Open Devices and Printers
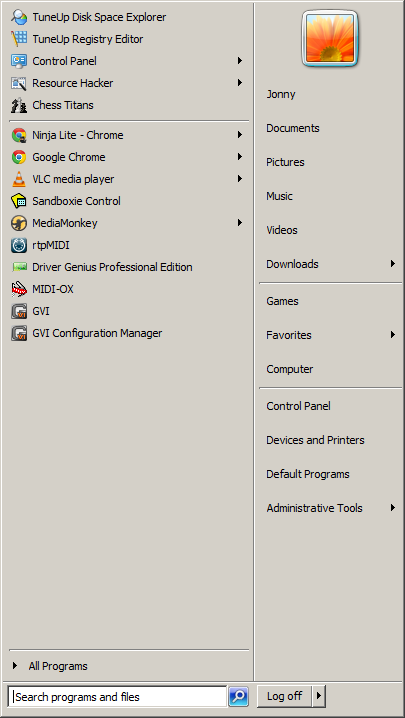 [x=315, y=440]
